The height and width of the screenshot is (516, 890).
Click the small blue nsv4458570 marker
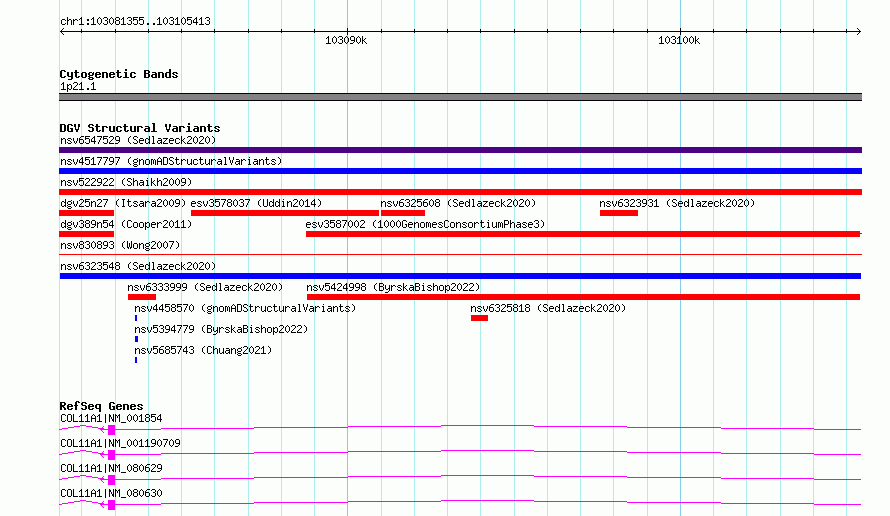136,318
